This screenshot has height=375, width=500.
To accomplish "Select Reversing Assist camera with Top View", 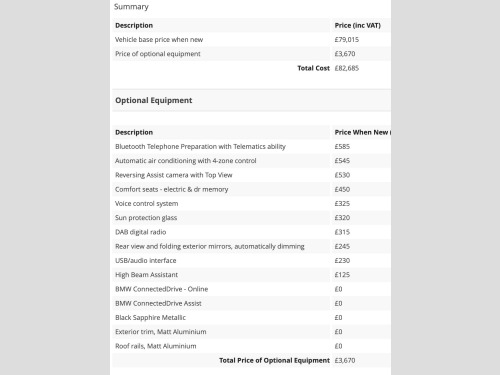I will point(174,175).
